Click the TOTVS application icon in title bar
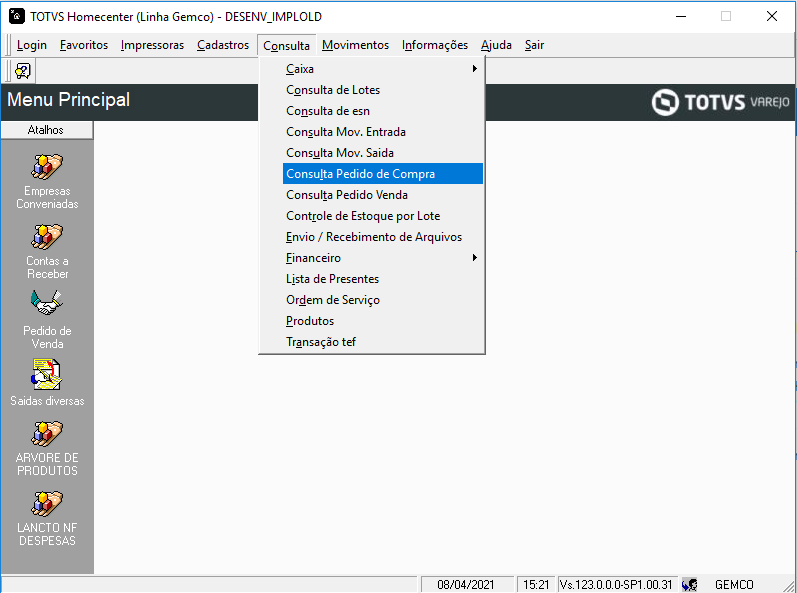The height and width of the screenshot is (593, 797). pyautogui.click(x=17, y=16)
